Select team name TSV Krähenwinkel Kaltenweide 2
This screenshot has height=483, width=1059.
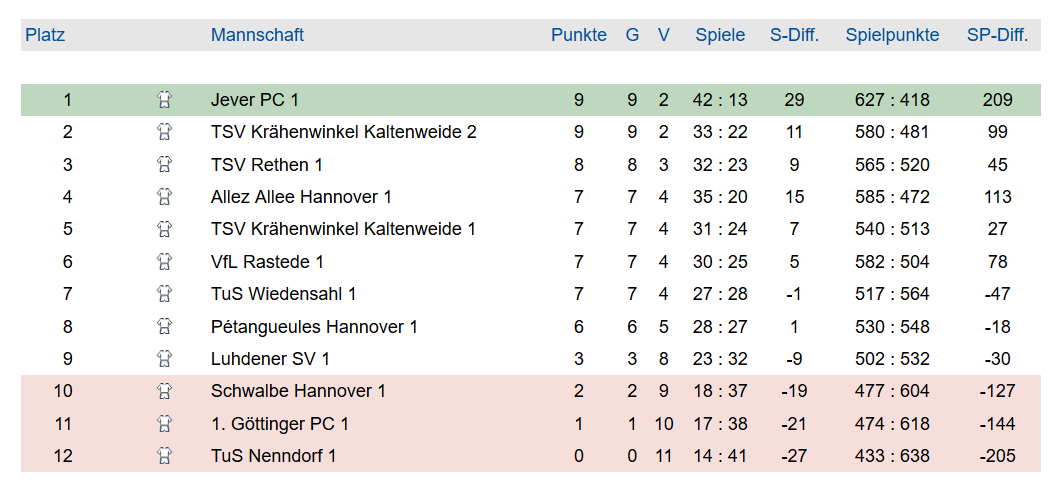click(344, 132)
